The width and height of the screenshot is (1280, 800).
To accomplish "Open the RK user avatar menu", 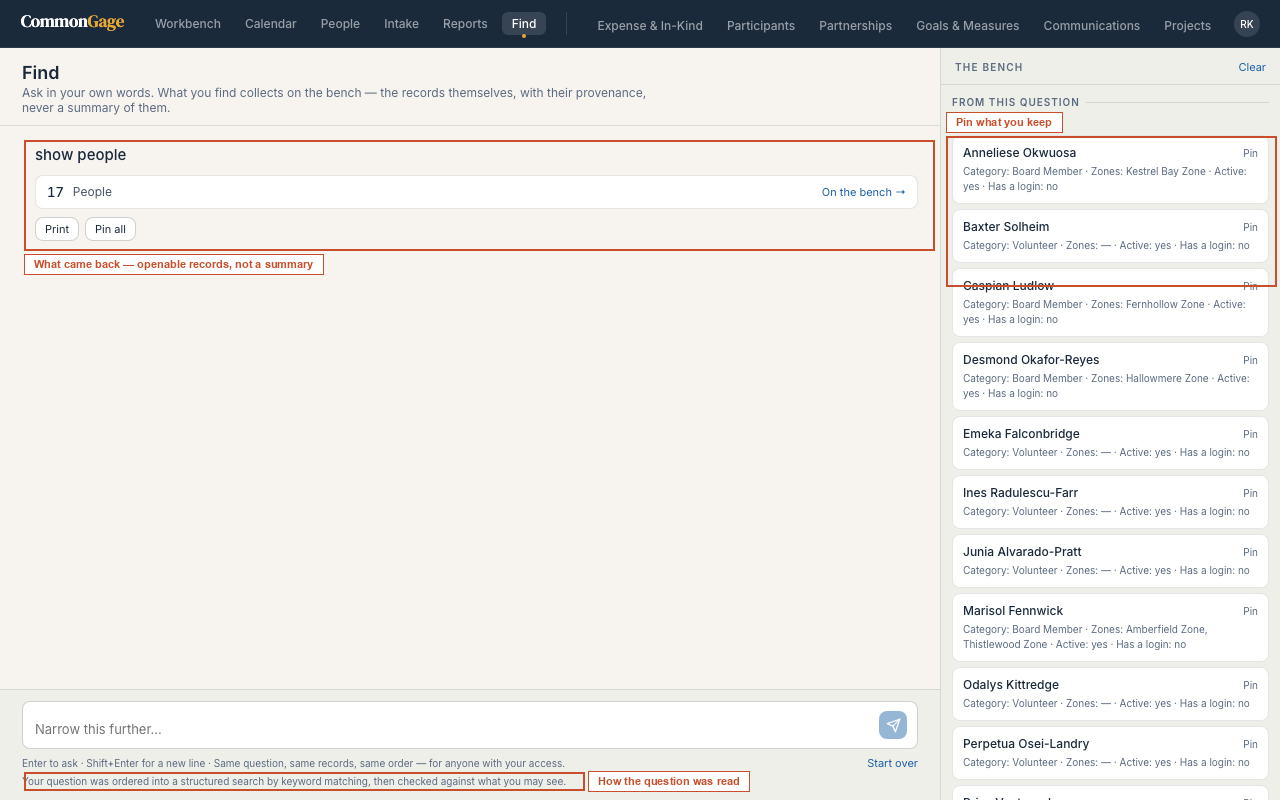I will pyautogui.click(x=1246, y=24).
